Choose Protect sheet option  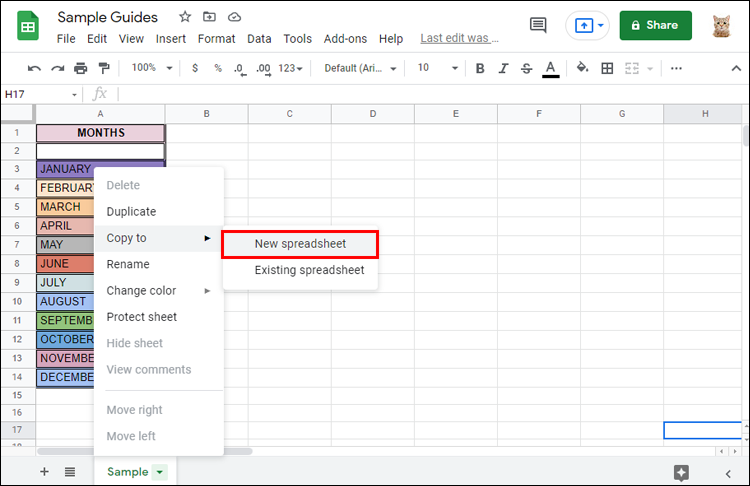[159, 317]
